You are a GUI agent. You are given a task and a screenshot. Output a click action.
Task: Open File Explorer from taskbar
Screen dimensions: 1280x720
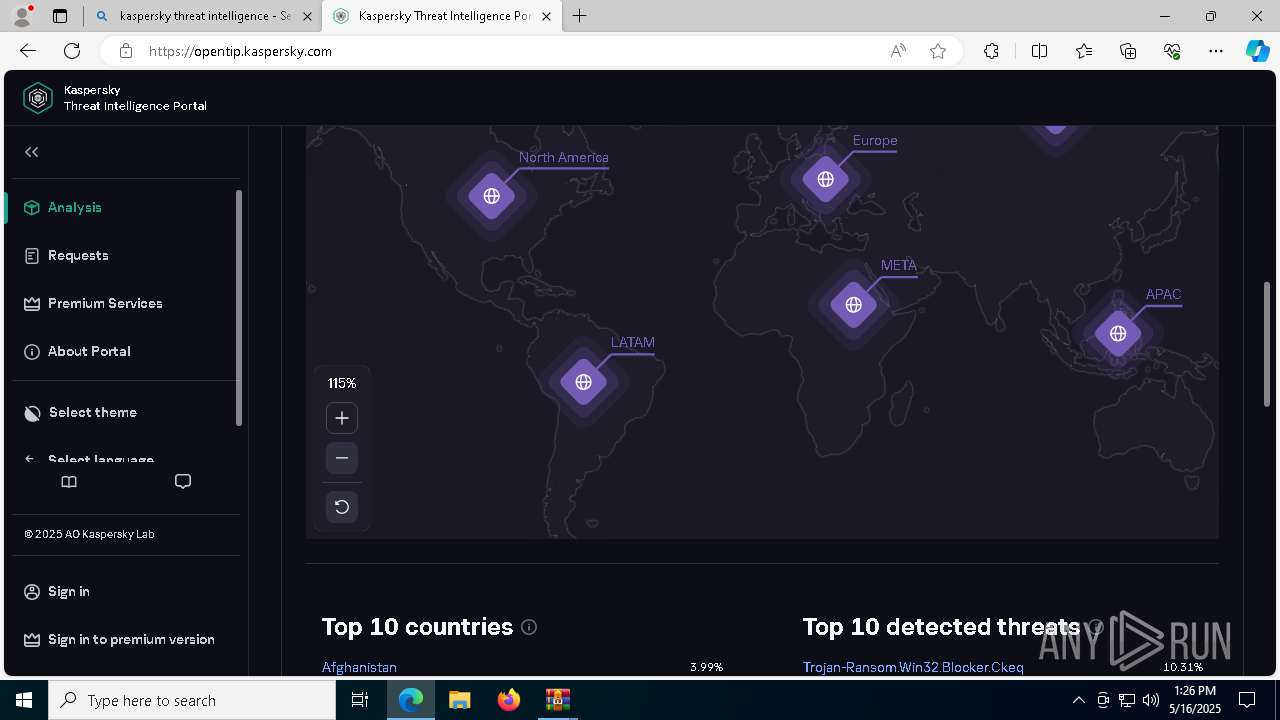click(459, 700)
